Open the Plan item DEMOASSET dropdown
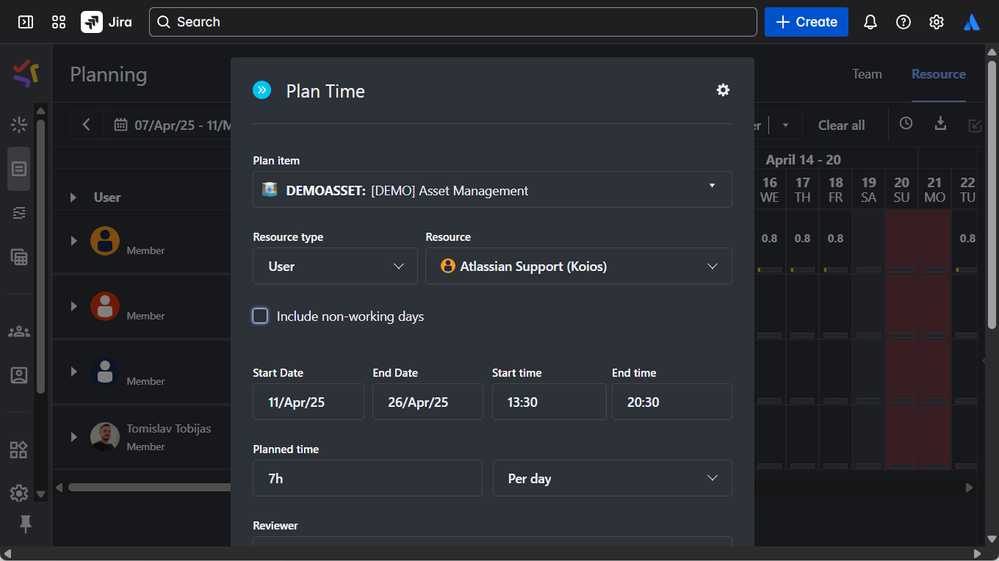999x561 pixels. [x=492, y=190]
